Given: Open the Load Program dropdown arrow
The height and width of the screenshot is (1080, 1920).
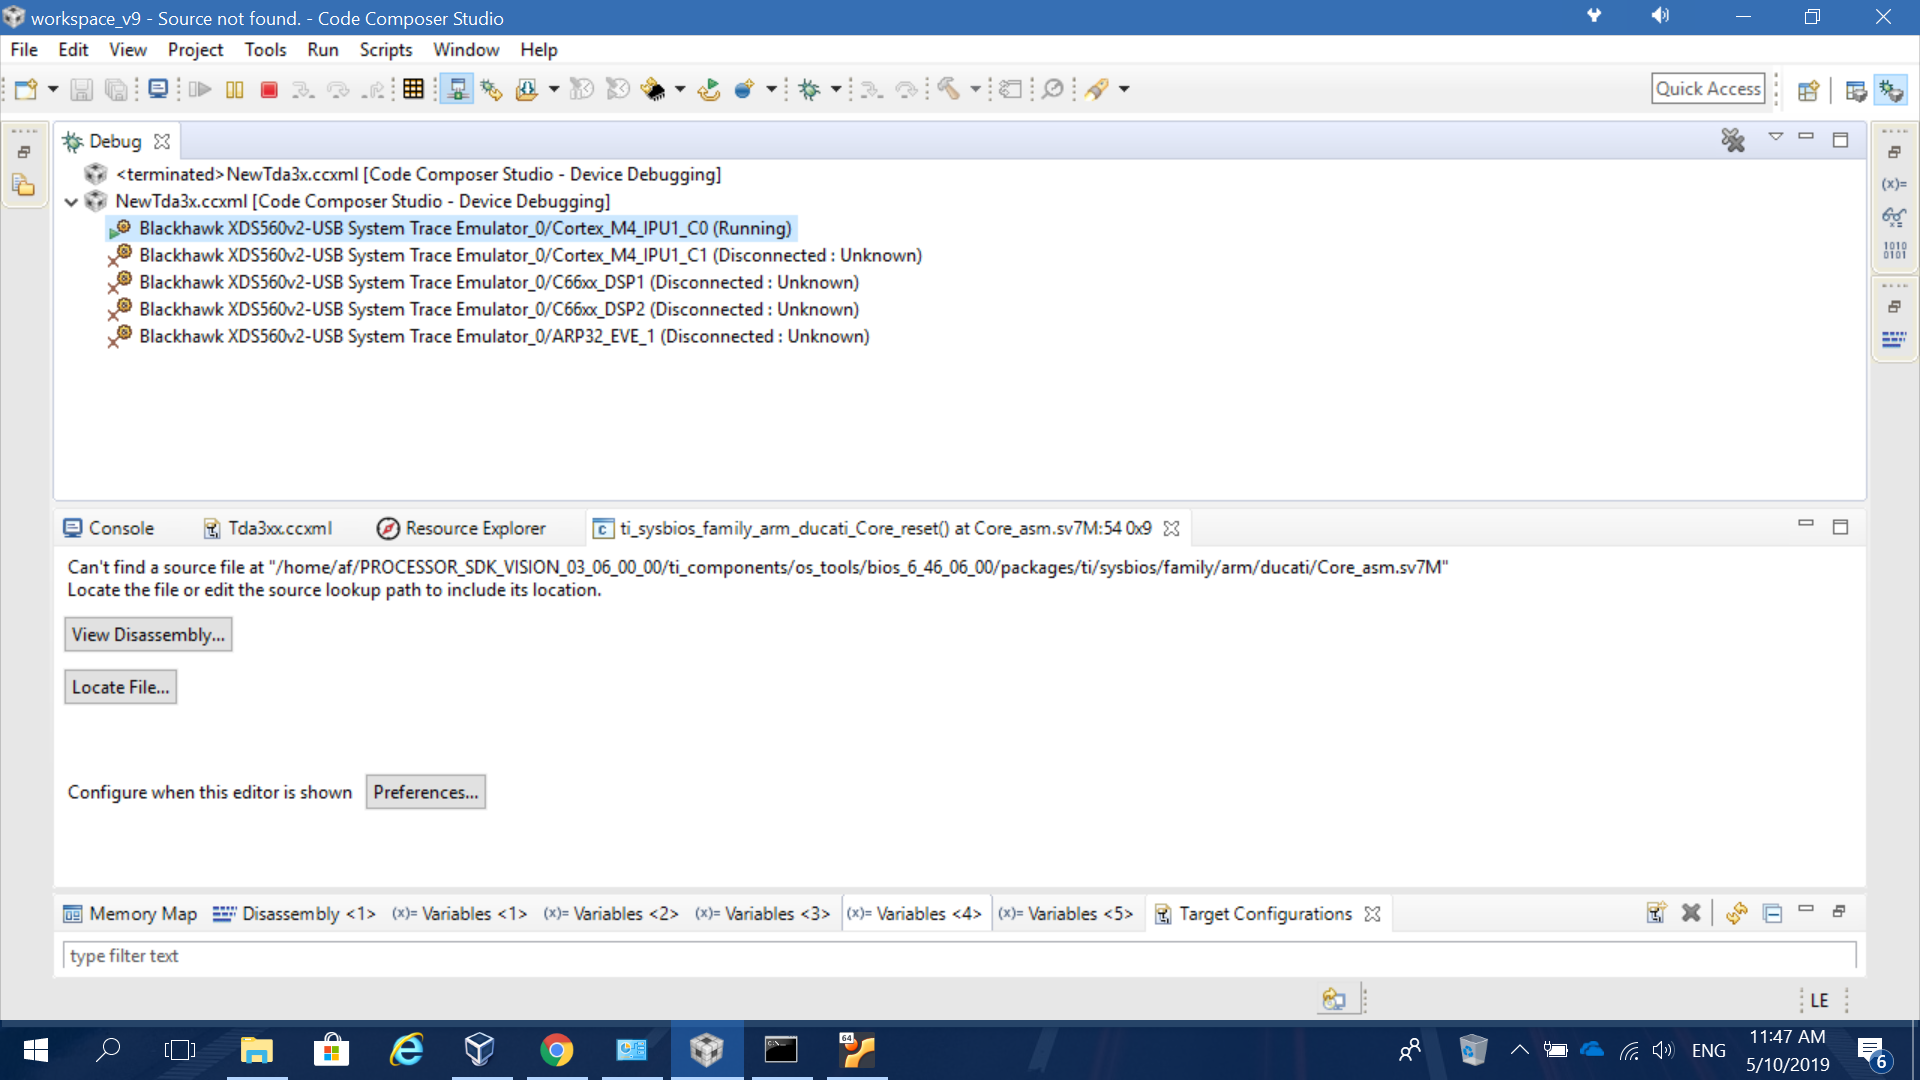Looking at the screenshot, I should [553, 89].
